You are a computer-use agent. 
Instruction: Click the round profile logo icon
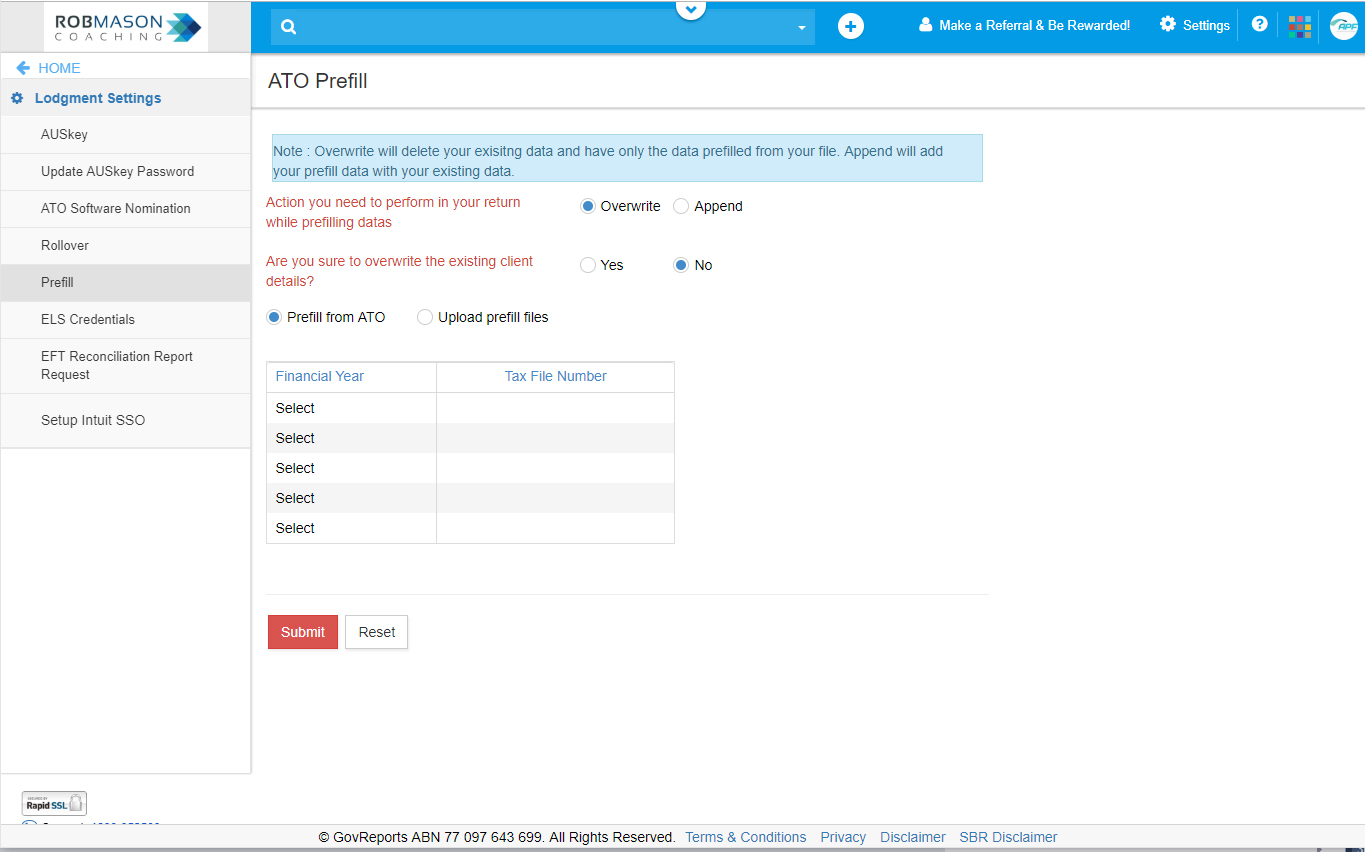(x=1344, y=26)
